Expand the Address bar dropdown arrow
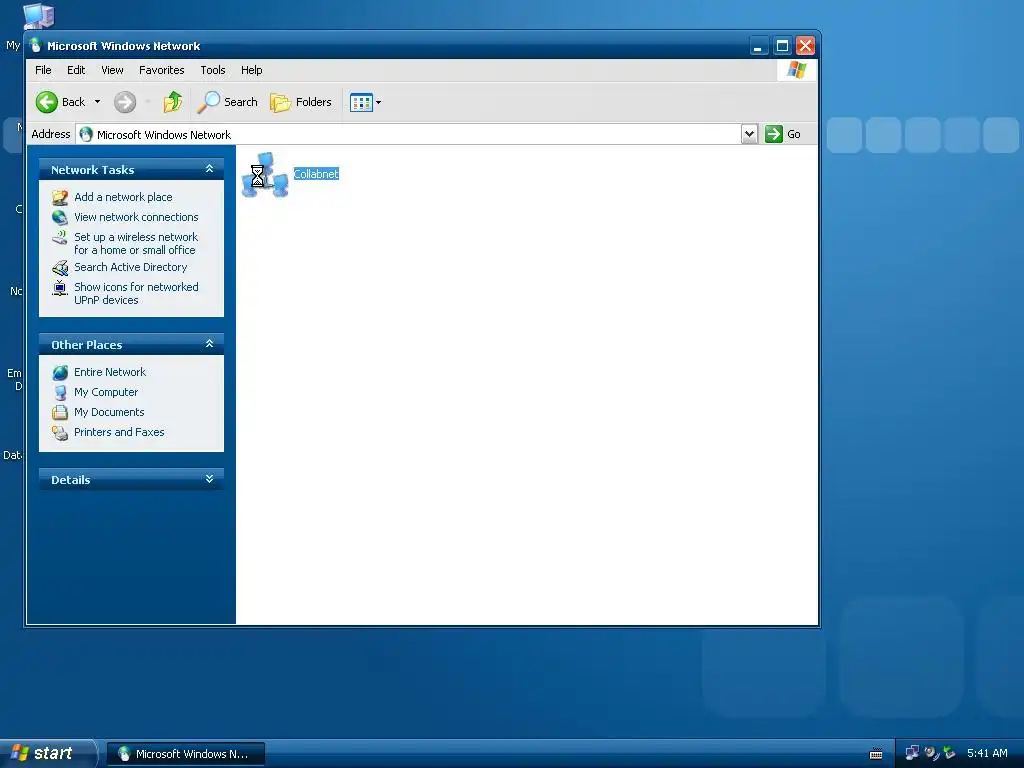Image resolution: width=1024 pixels, height=768 pixels. coord(749,135)
